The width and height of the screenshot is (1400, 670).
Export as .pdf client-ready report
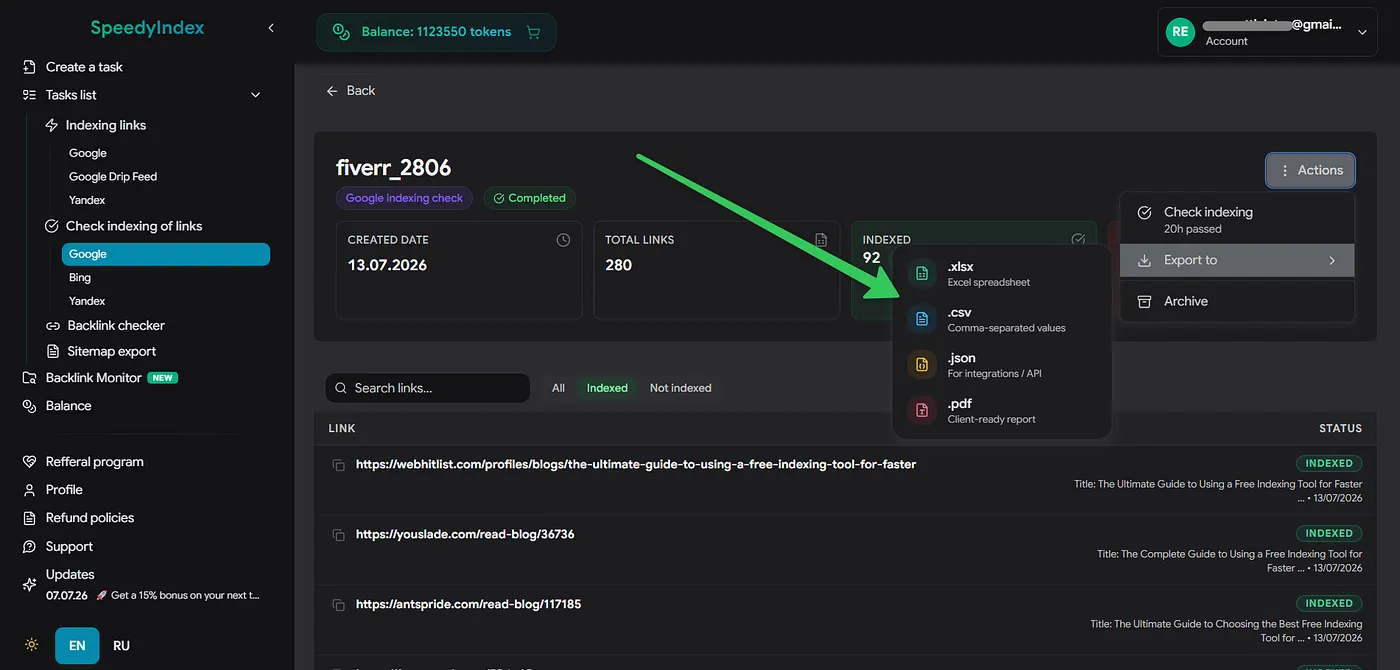point(1002,411)
